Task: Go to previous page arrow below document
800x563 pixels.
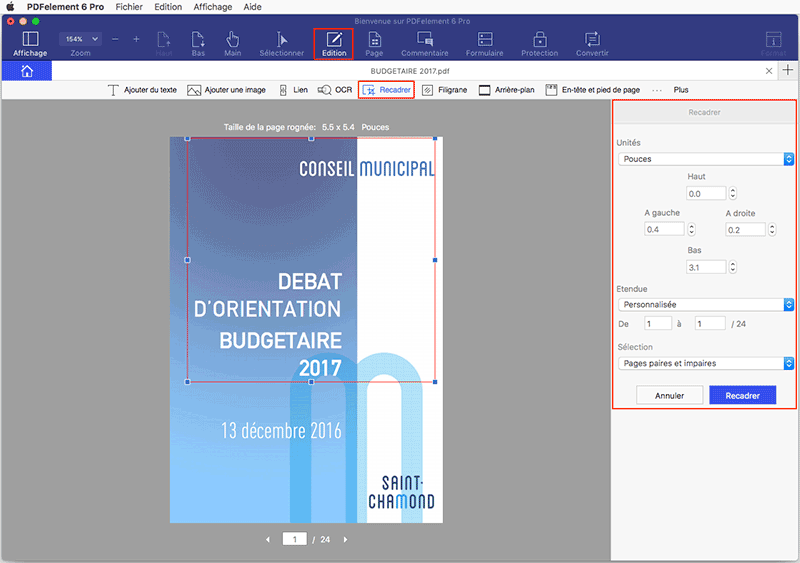Action: [268, 540]
